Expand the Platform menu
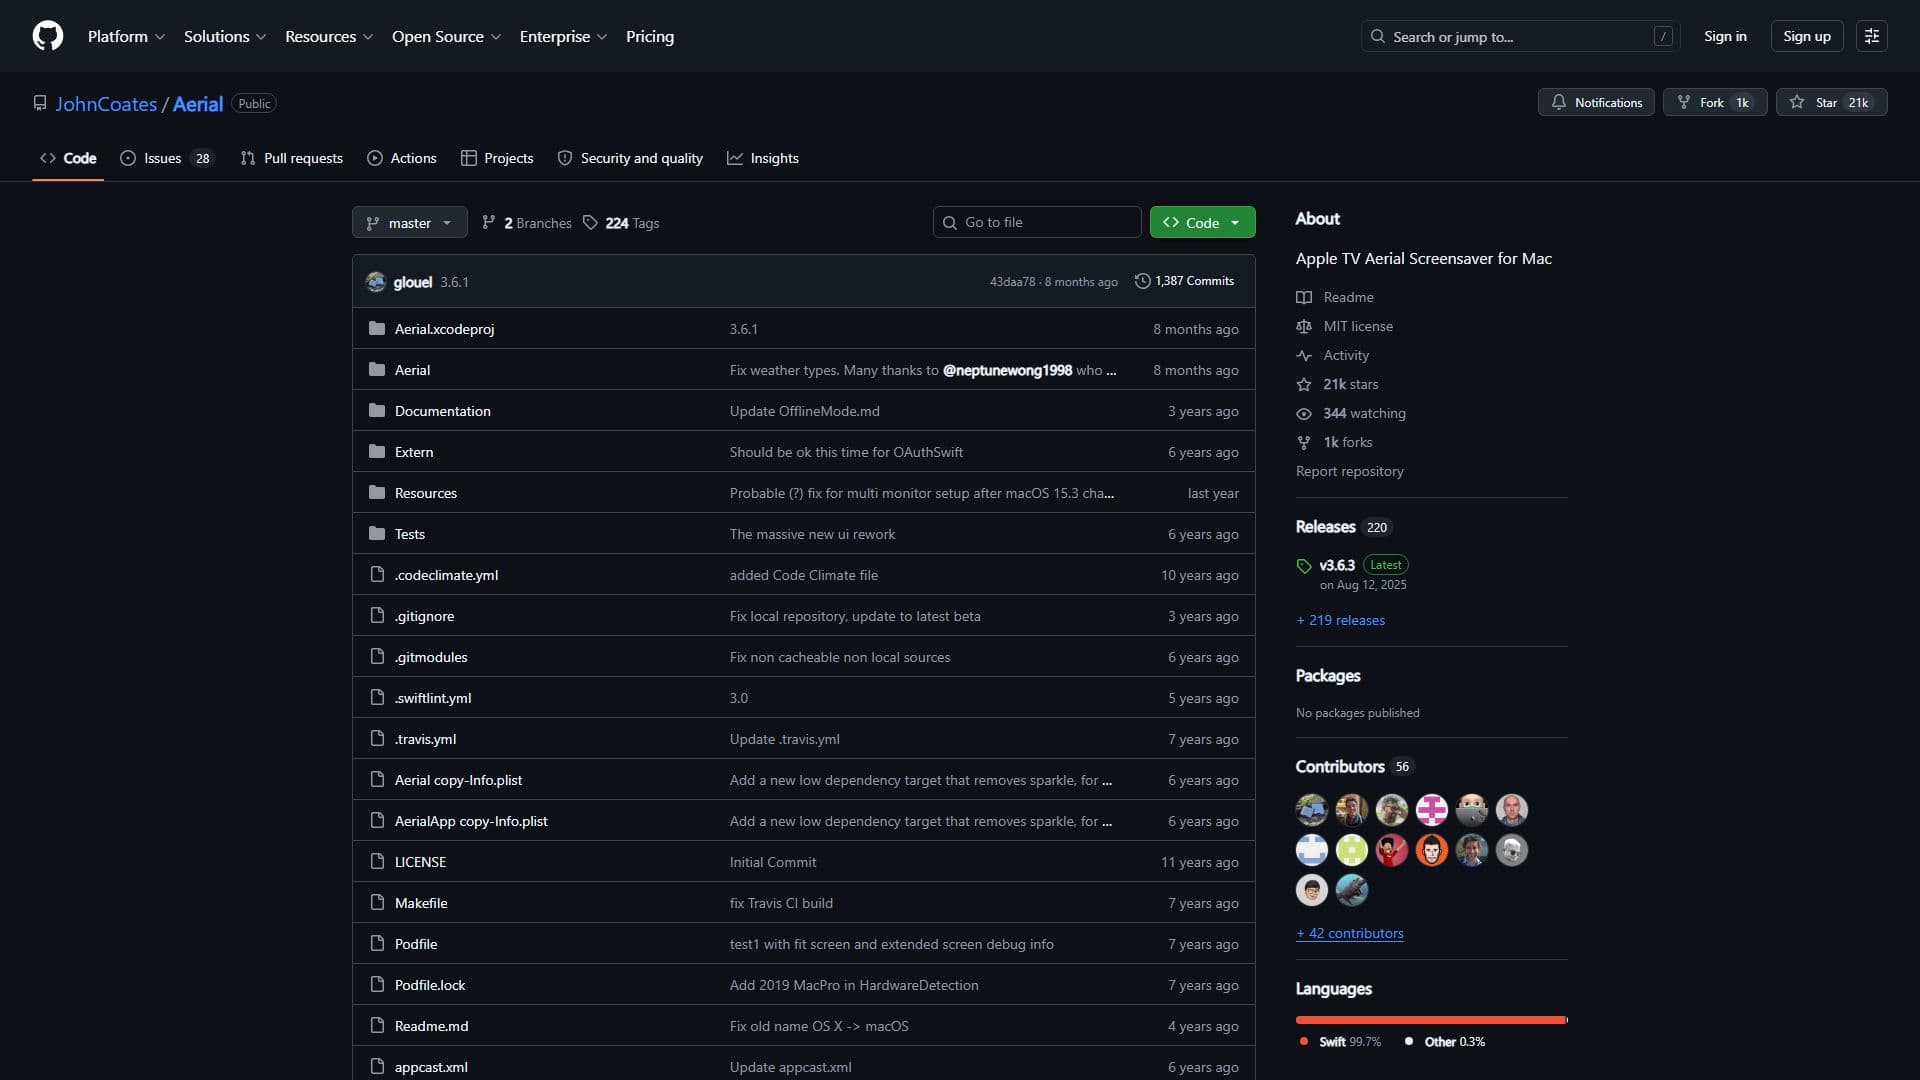Image resolution: width=1920 pixels, height=1080 pixels. tap(126, 36)
